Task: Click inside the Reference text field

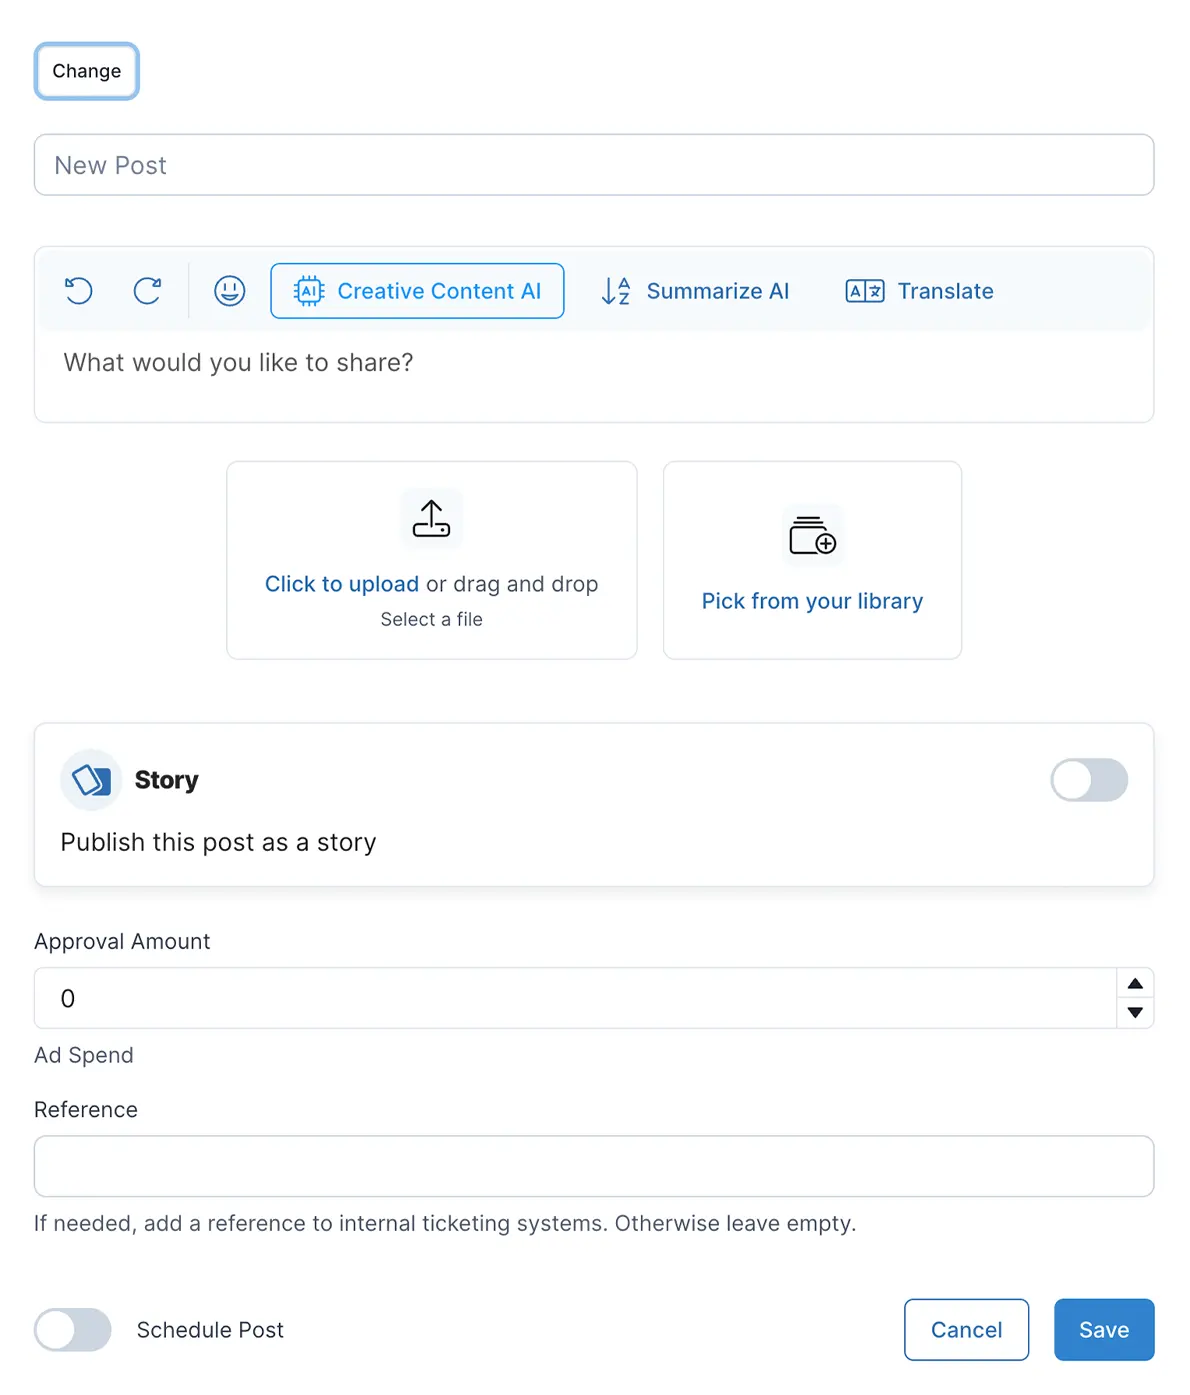Action: tap(594, 1166)
